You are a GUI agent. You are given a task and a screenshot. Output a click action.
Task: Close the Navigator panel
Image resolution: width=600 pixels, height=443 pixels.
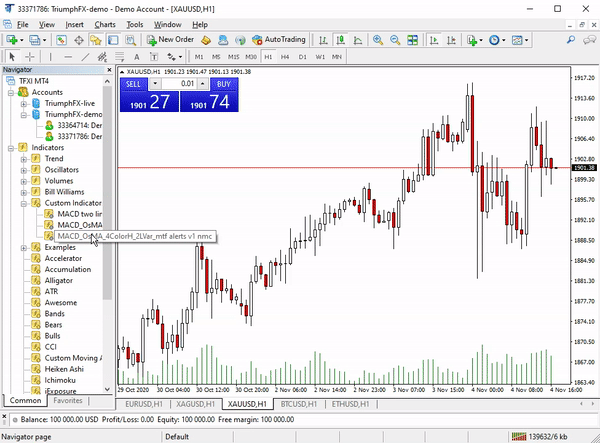pos(109,70)
